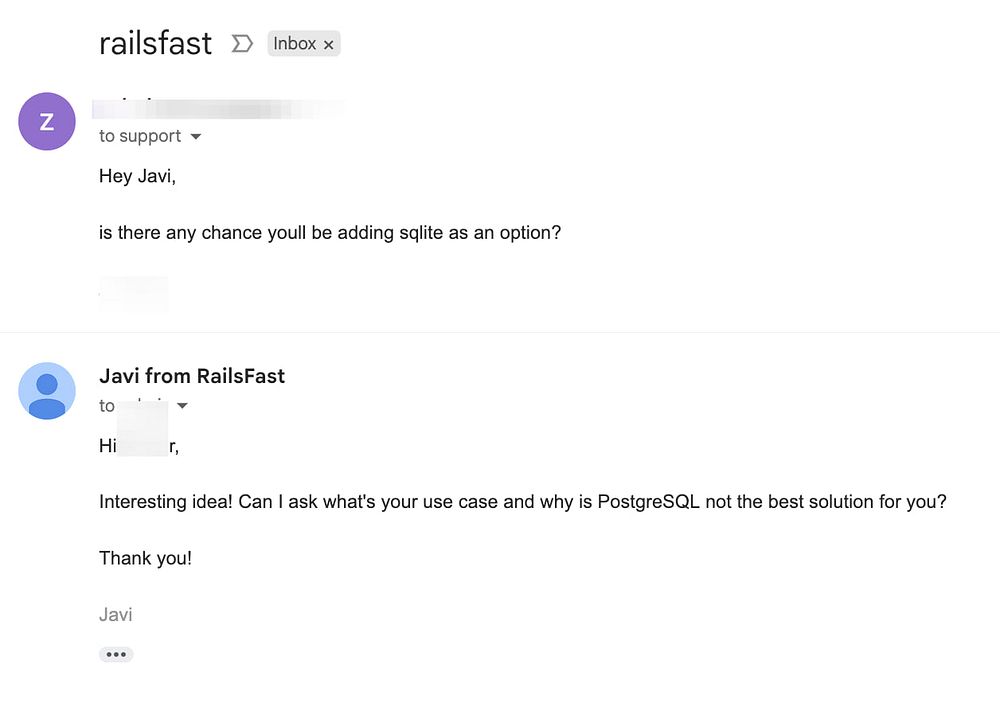The height and width of the screenshot is (723, 1000).
Task: Remove the Inbox label with the x
Action: point(328,45)
